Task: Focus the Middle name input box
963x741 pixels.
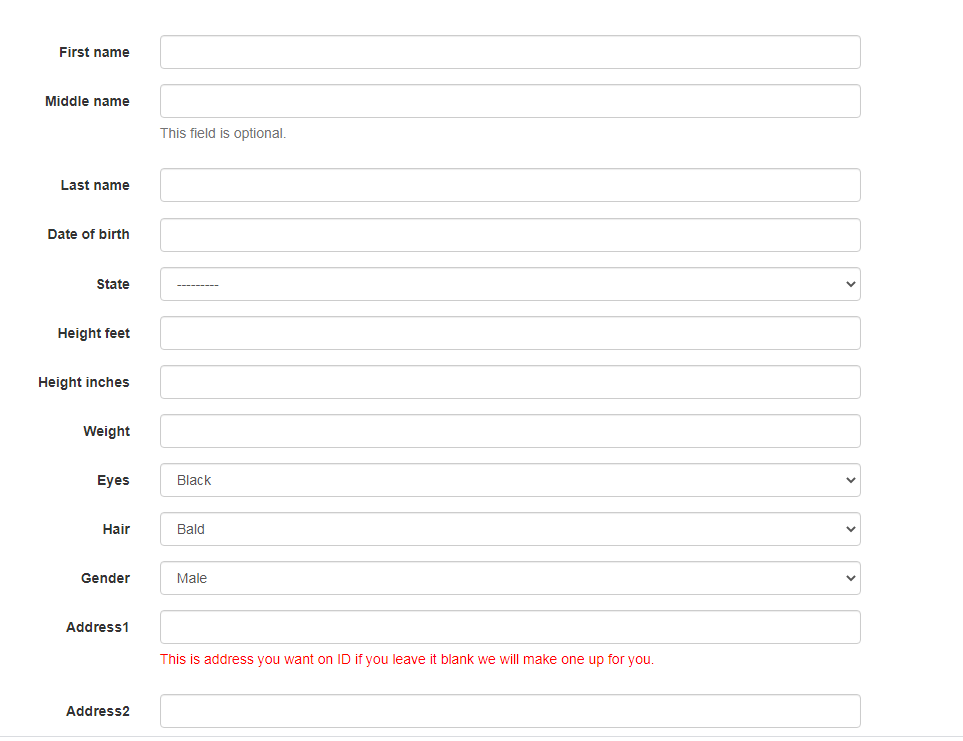Action: tap(510, 101)
